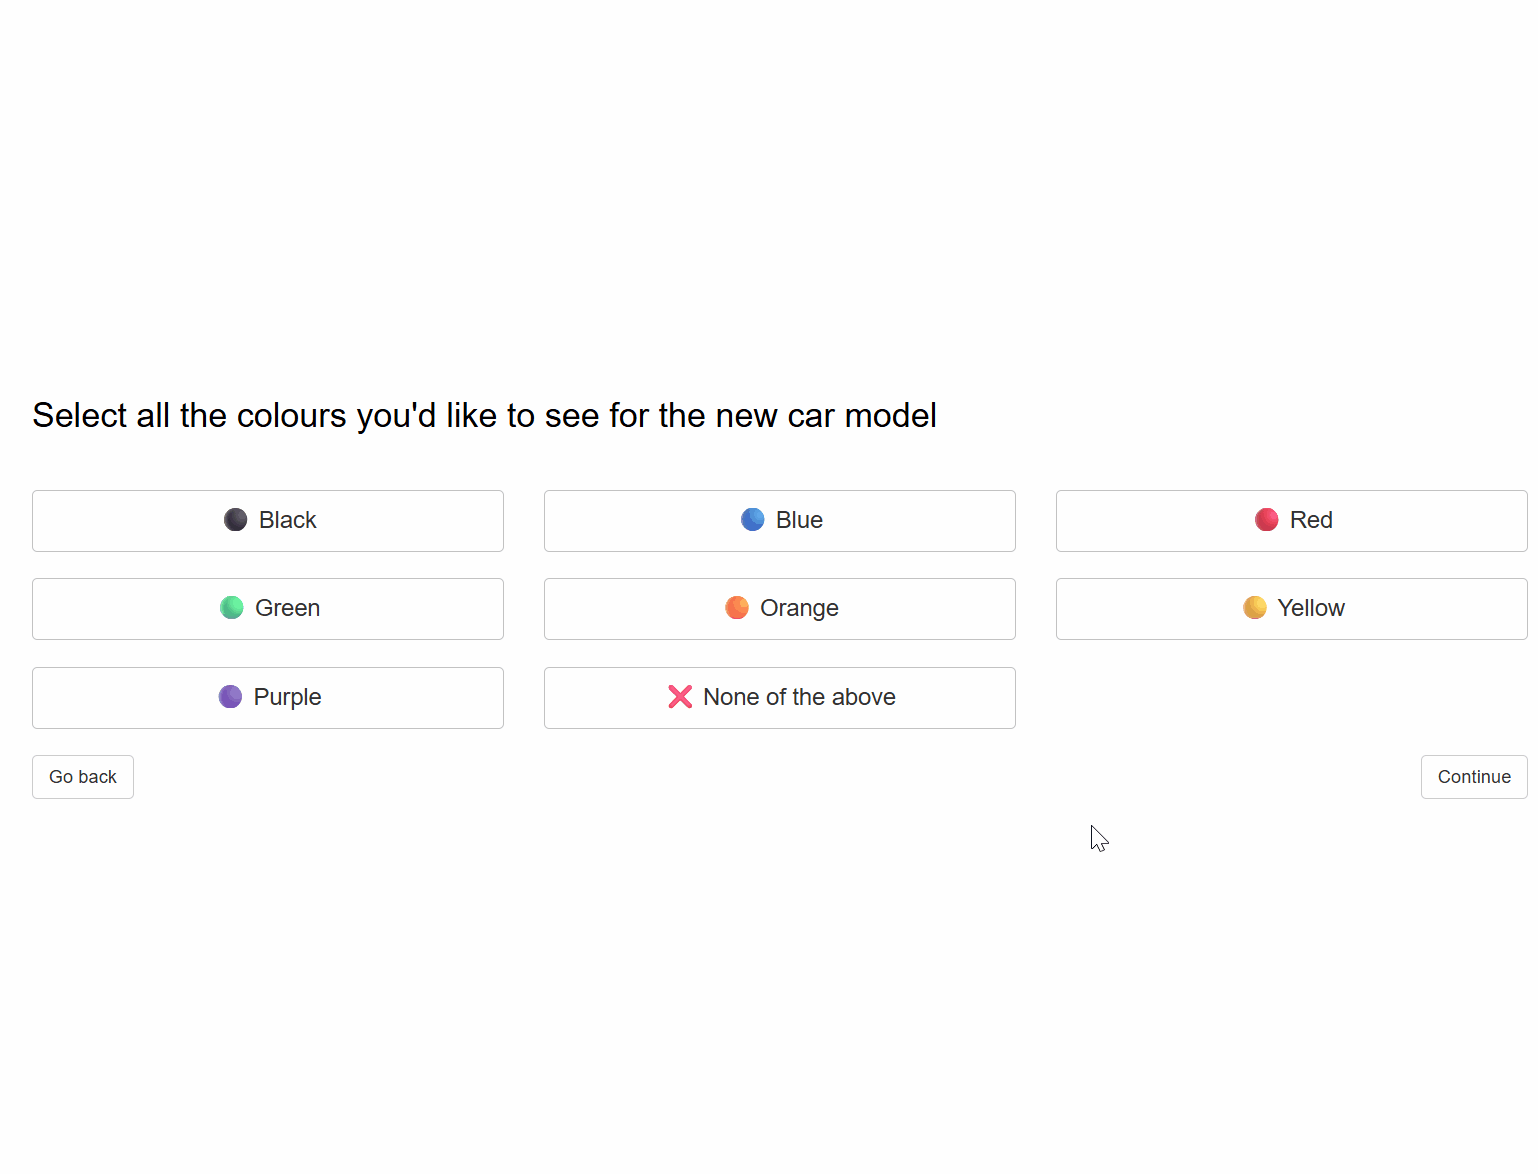Screen dimensions: 1538x1174
Task: Click the green circle icon beside Green
Action: coord(231,607)
